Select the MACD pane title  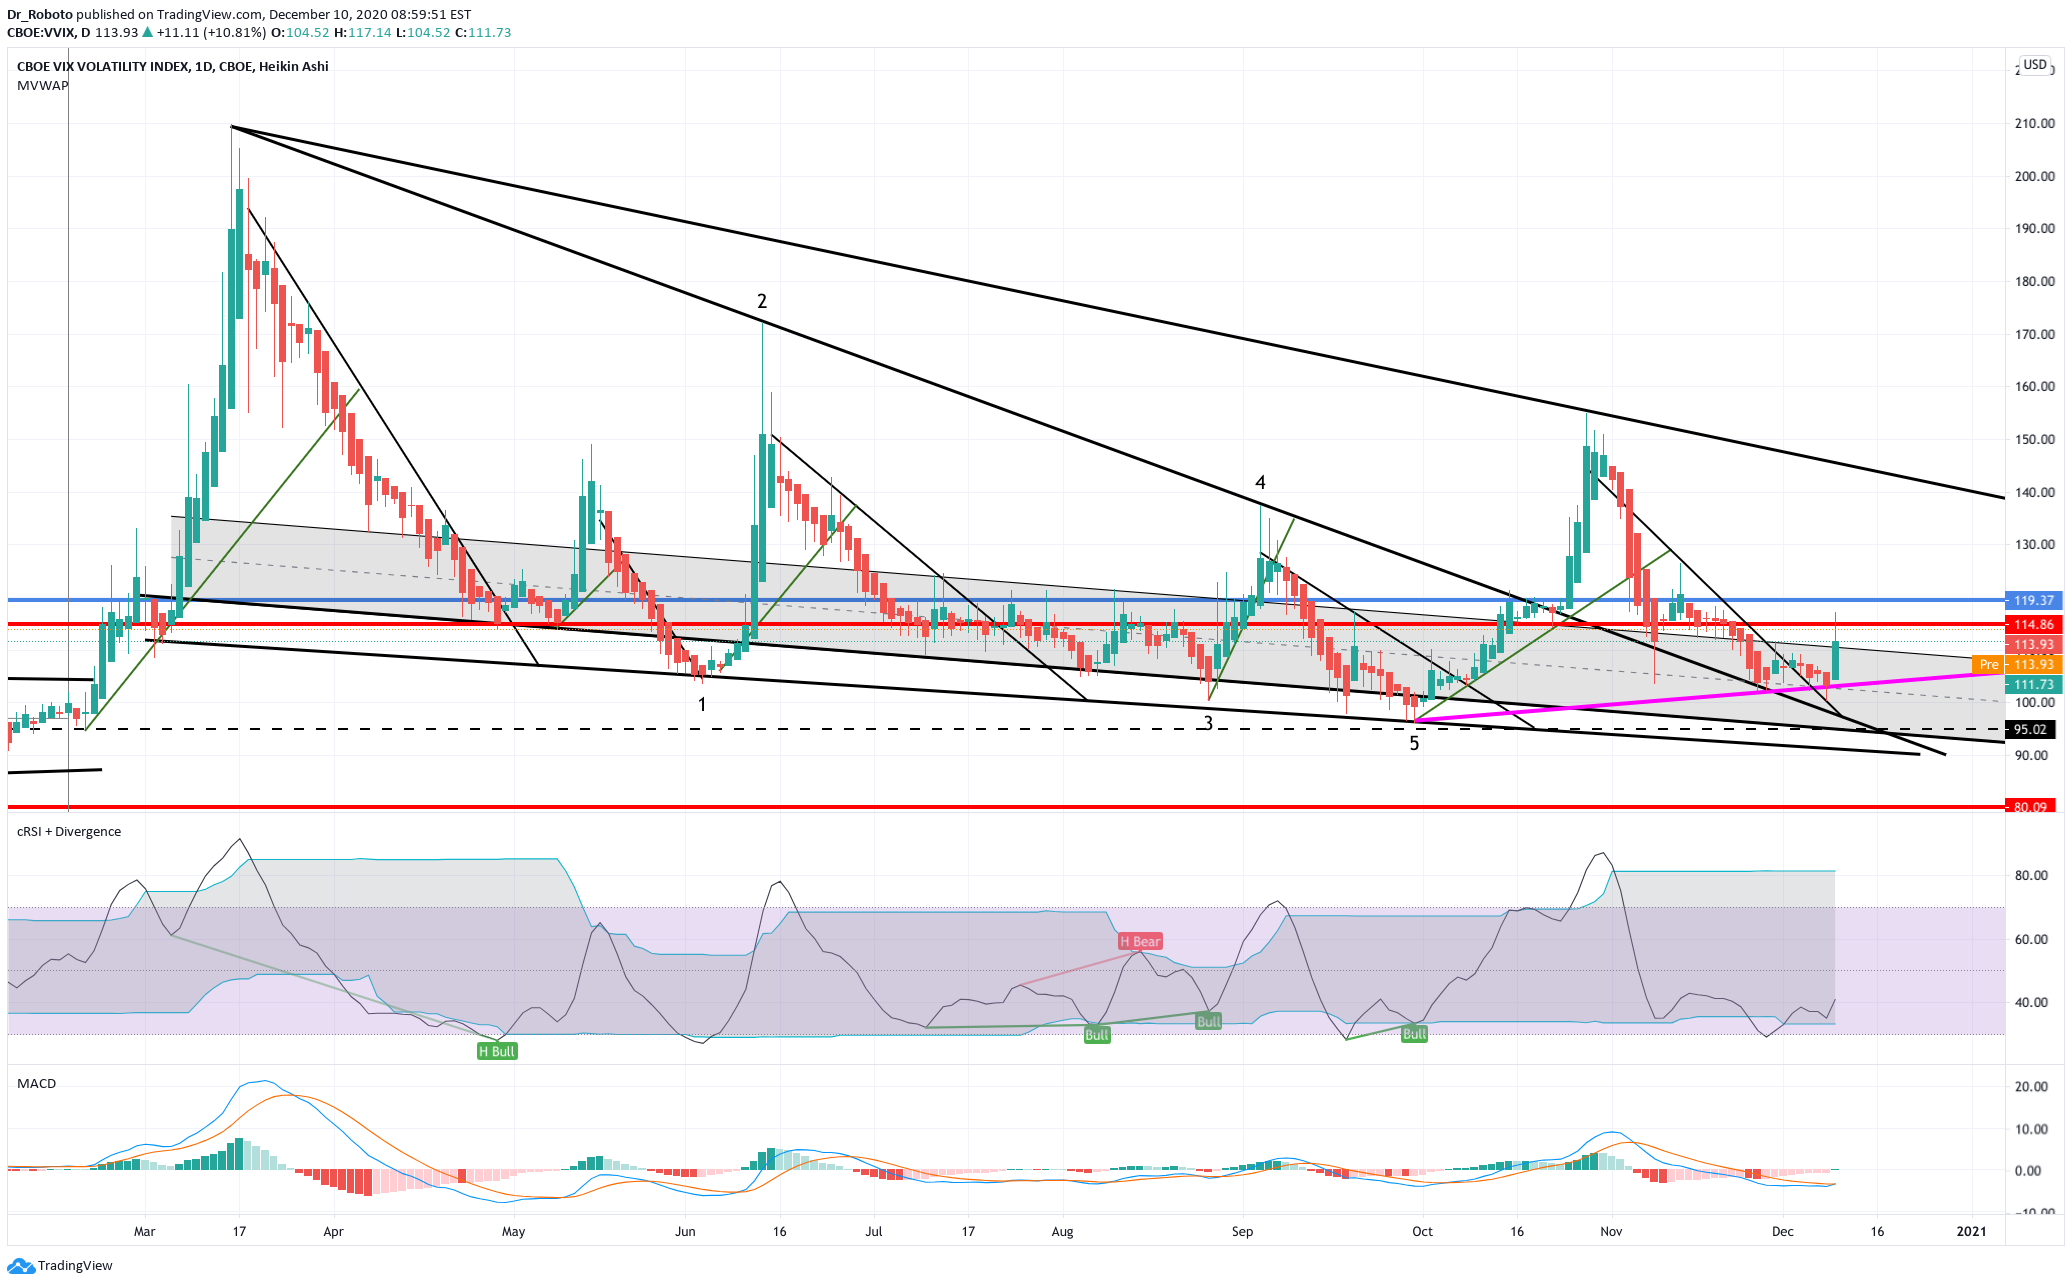[37, 1084]
